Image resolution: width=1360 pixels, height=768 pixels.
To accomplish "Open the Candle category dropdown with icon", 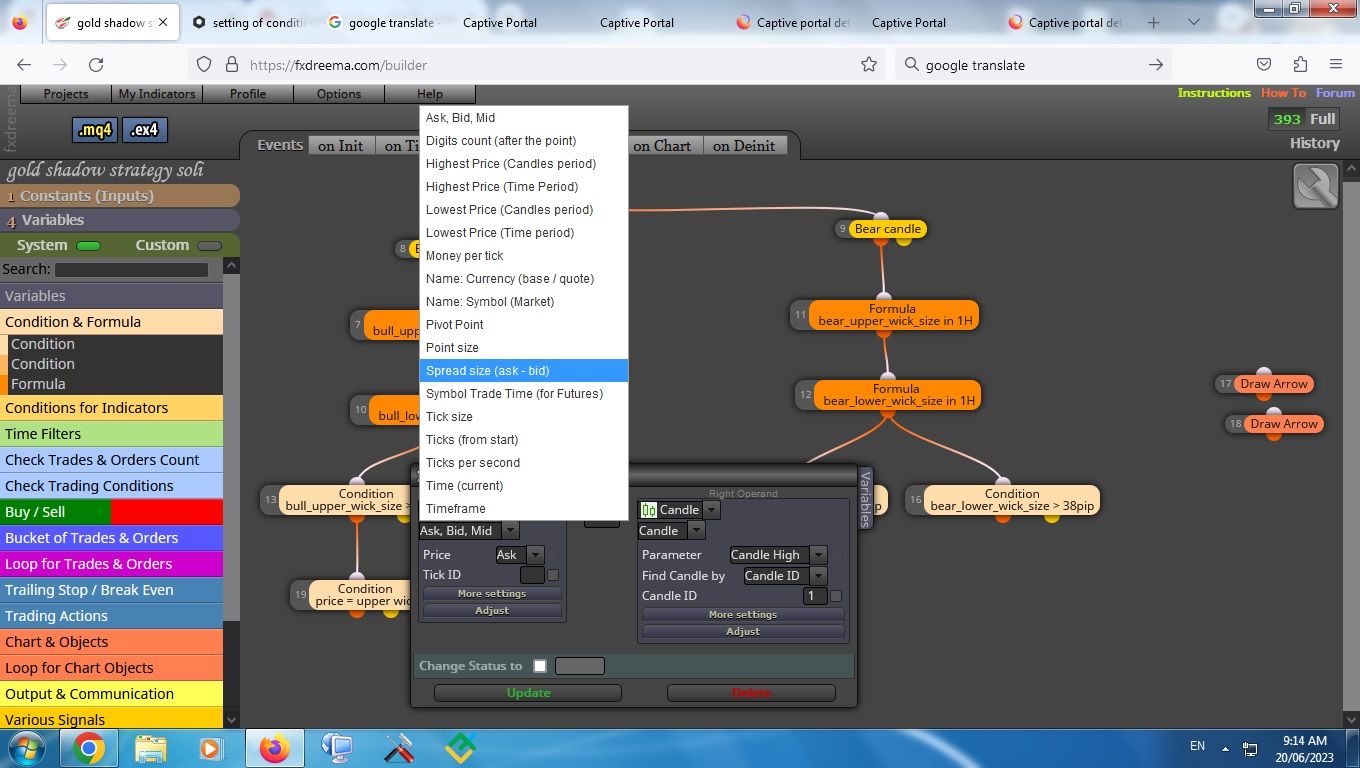I will 680,510.
